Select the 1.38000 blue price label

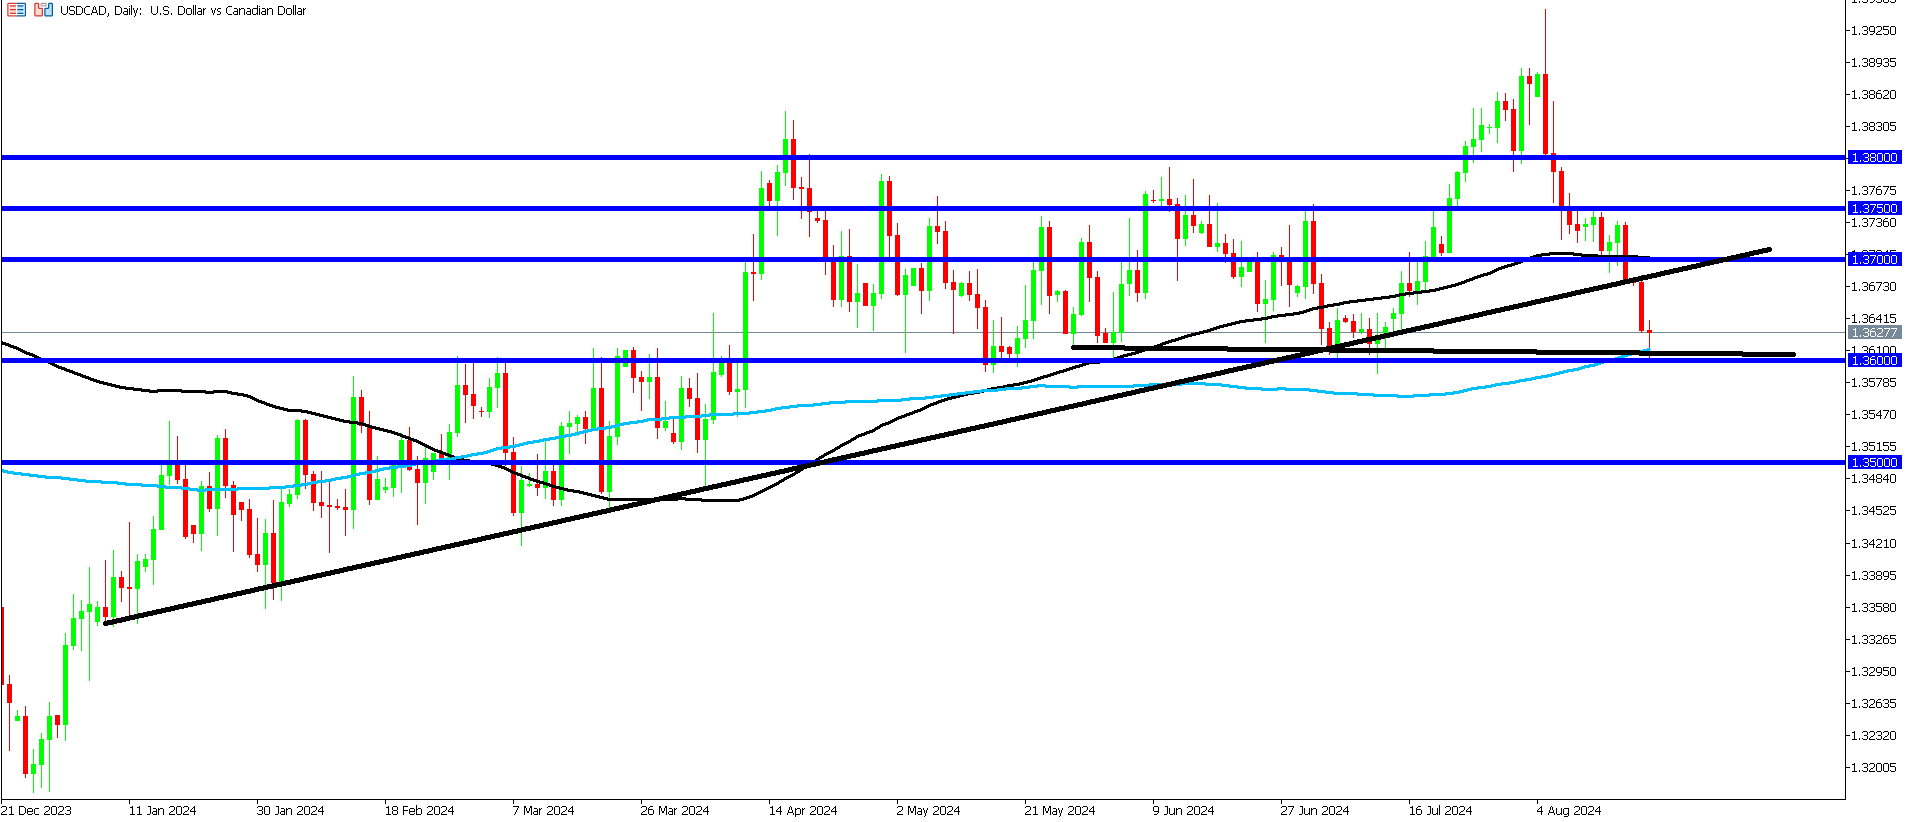pyautogui.click(x=1874, y=158)
